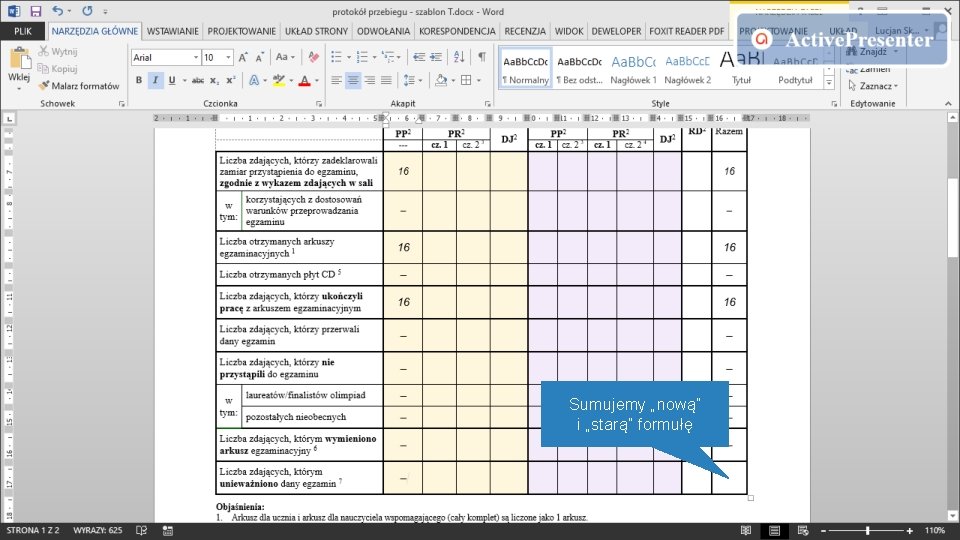Click the macro recording icon in the status bar
Viewport: 960px width, 540px height.
click(168, 530)
